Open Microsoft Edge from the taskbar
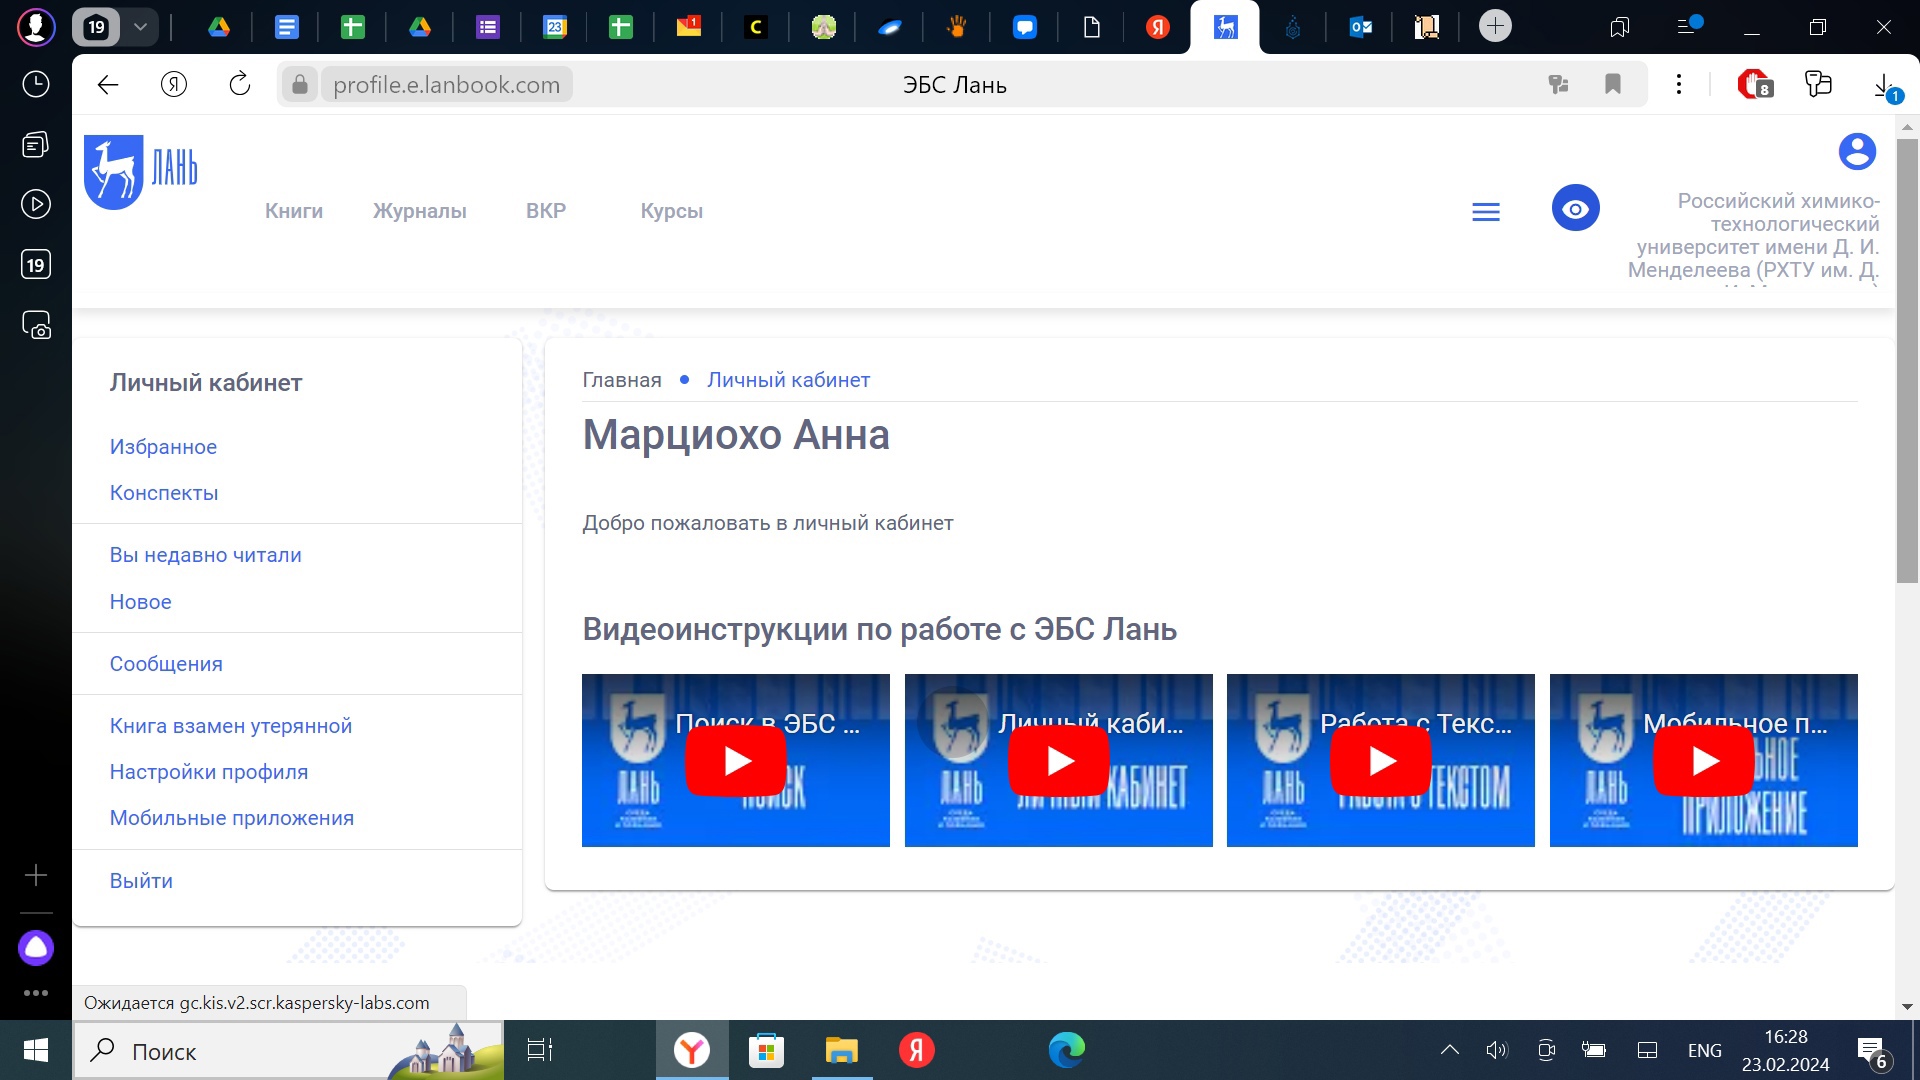Screen dimensions: 1920x1080 (1066, 1050)
